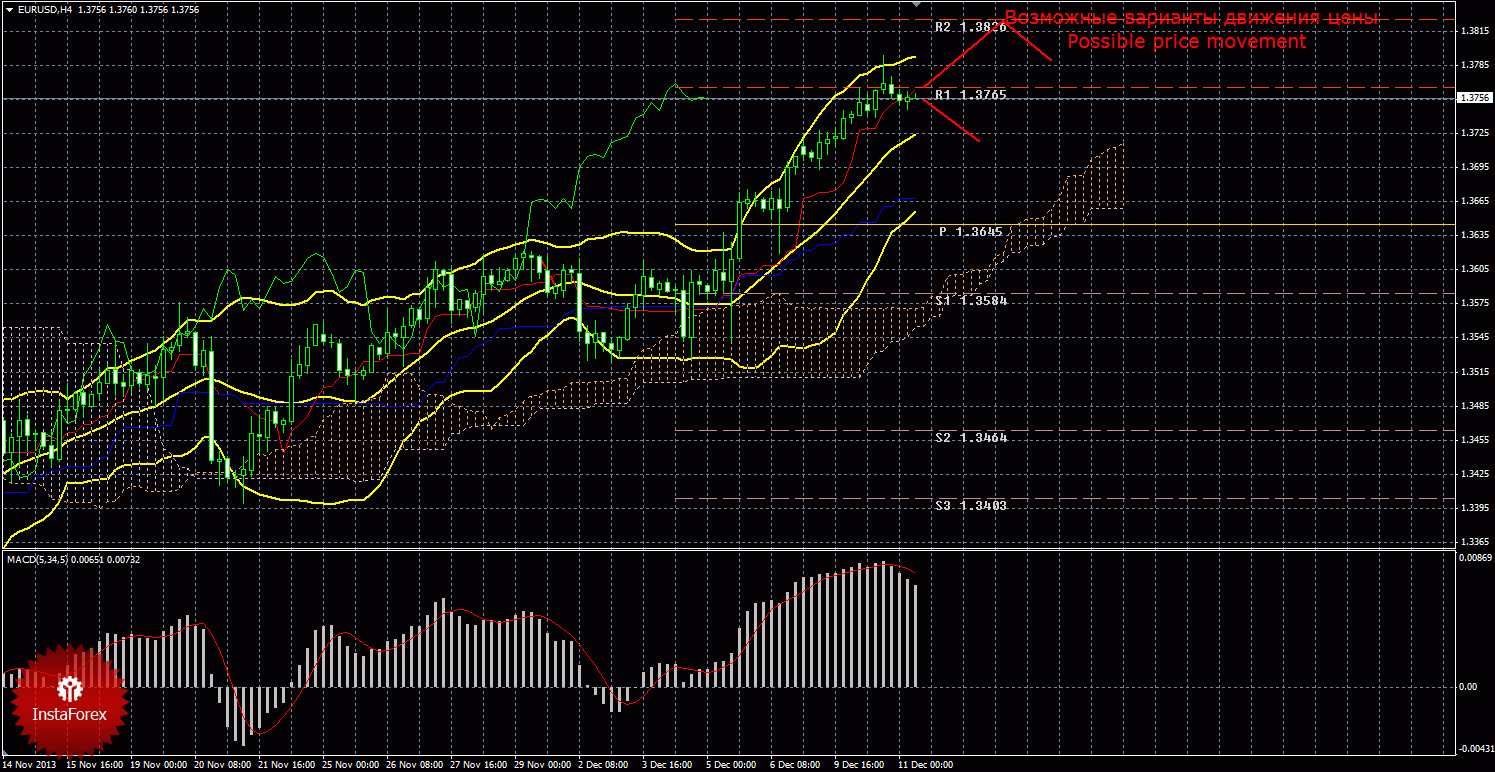Click the 5 Dec 00:00 time label
The image size is (1495, 772).
pos(732,765)
